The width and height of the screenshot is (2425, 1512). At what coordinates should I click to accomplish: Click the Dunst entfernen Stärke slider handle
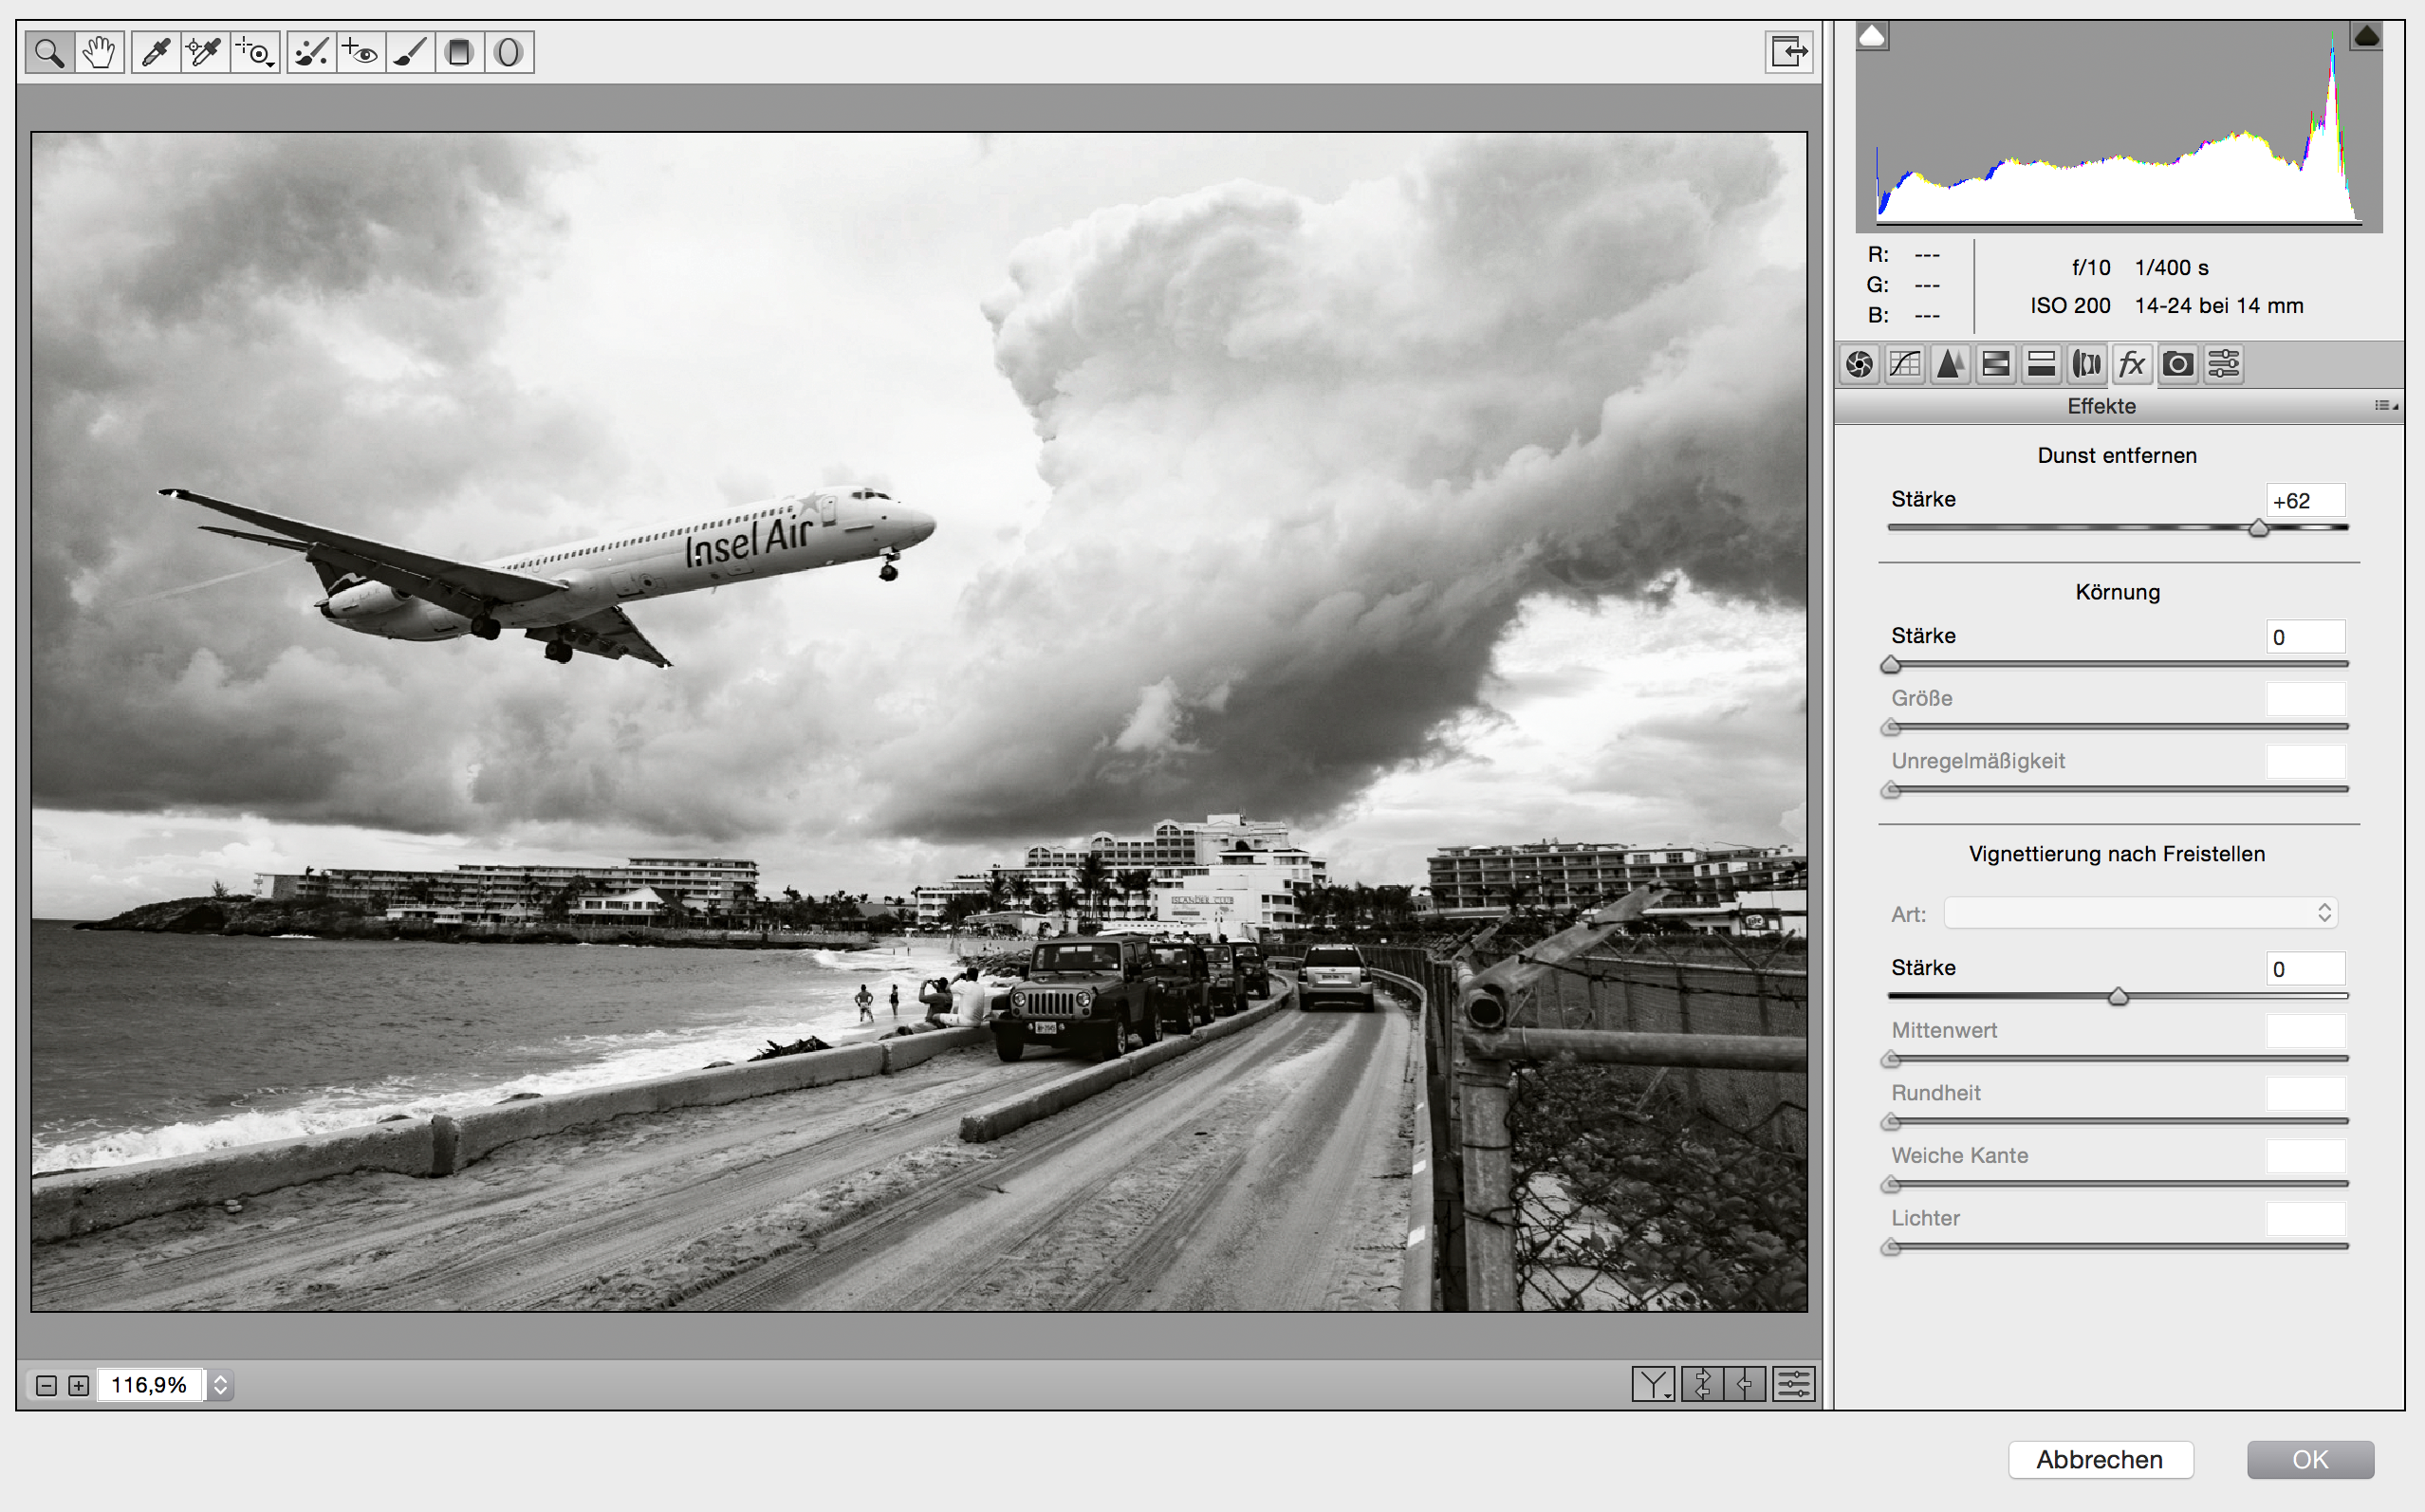point(2258,528)
